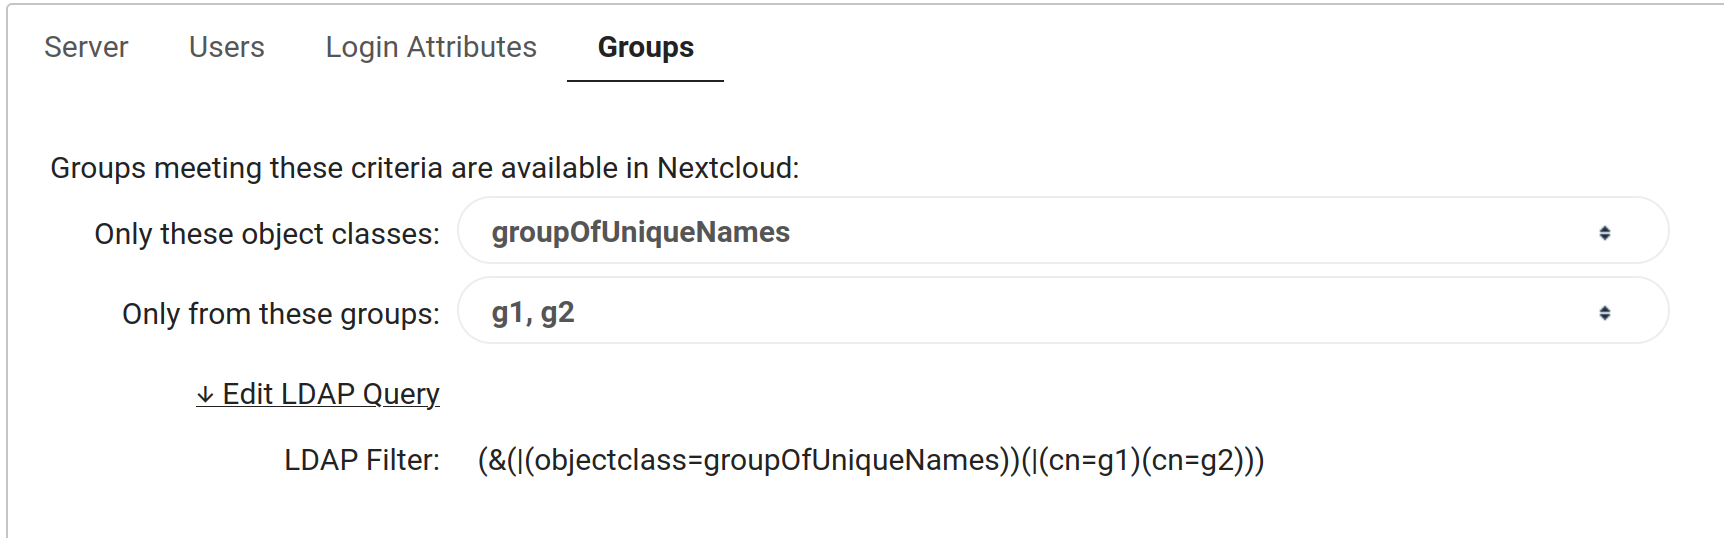Click the down arrow icon before Edit LDAP Query
The height and width of the screenshot is (538, 1724).
click(x=205, y=395)
